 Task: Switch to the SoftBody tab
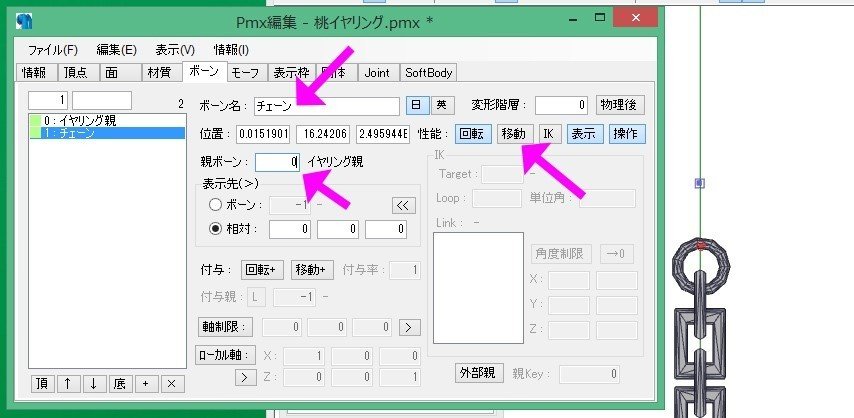[429, 72]
